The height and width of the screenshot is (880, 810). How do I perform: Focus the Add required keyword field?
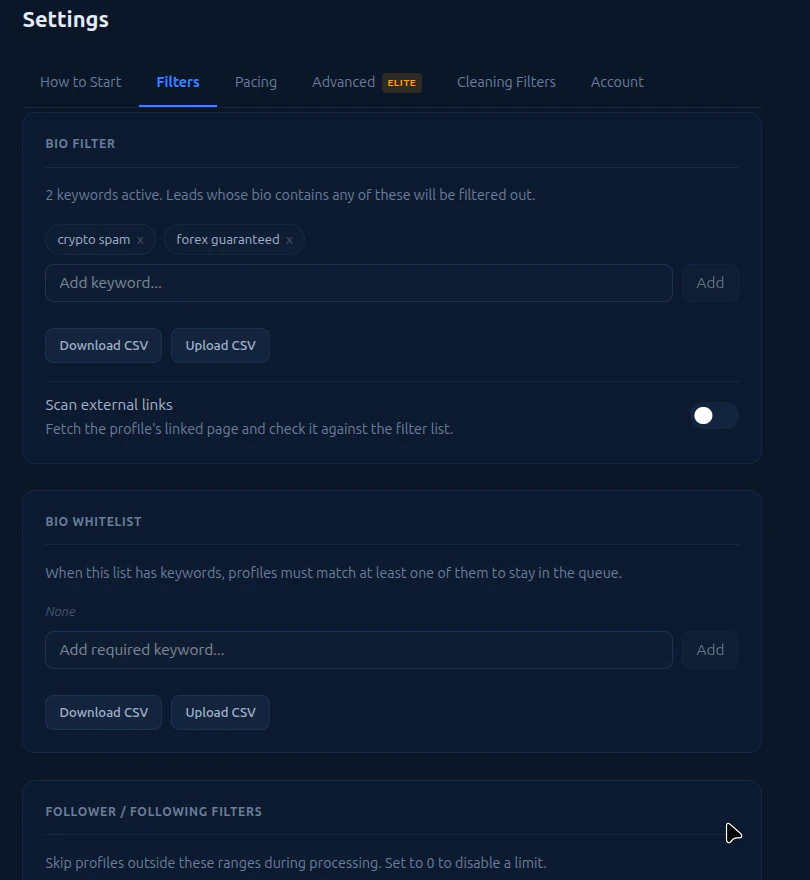pyautogui.click(x=359, y=650)
